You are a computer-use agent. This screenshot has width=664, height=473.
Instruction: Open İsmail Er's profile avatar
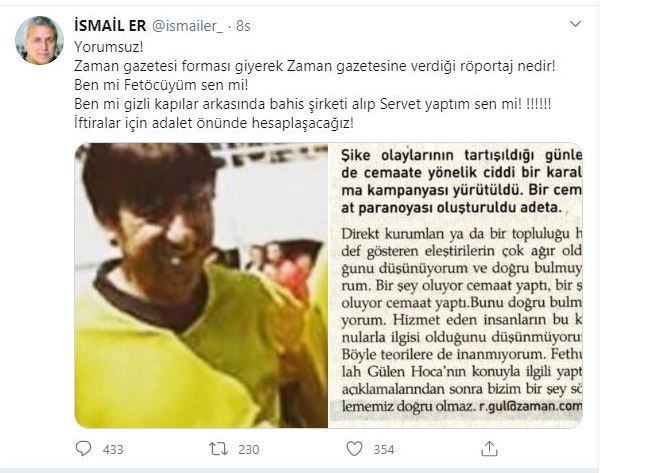39,41
